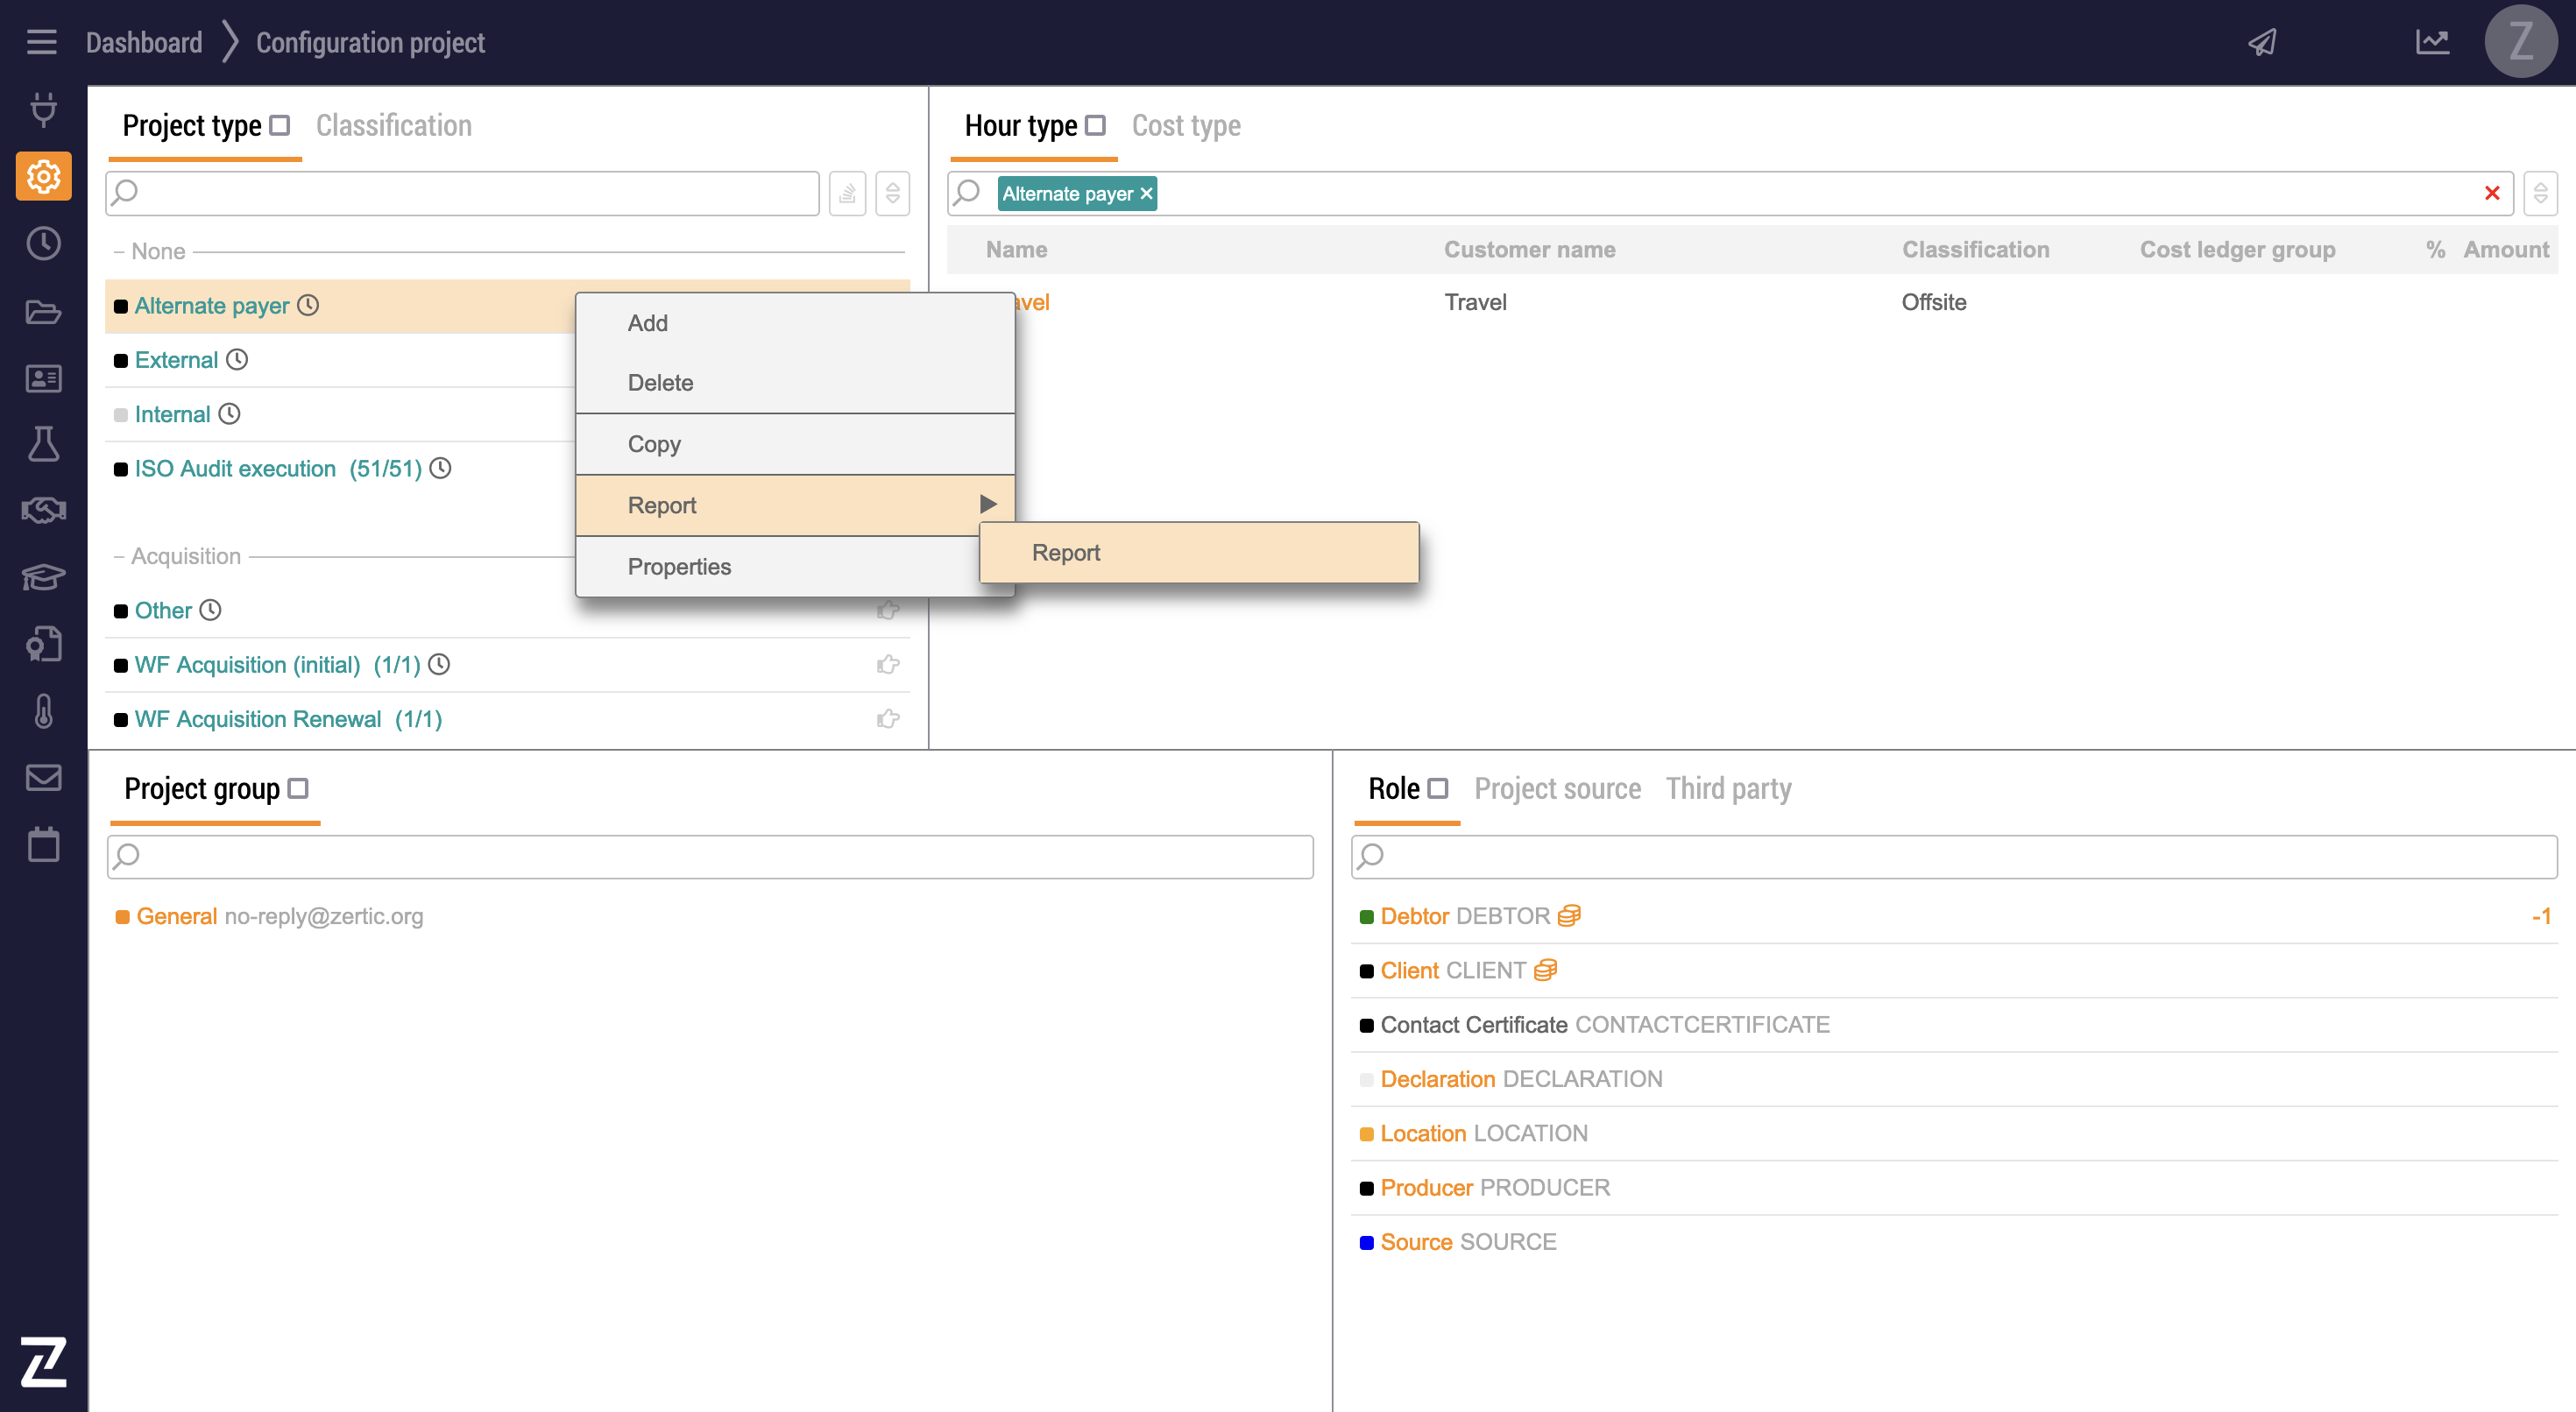Switch to the Cost type tab
Screen dimensions: 2576x1412
(x=1185, y=125)
